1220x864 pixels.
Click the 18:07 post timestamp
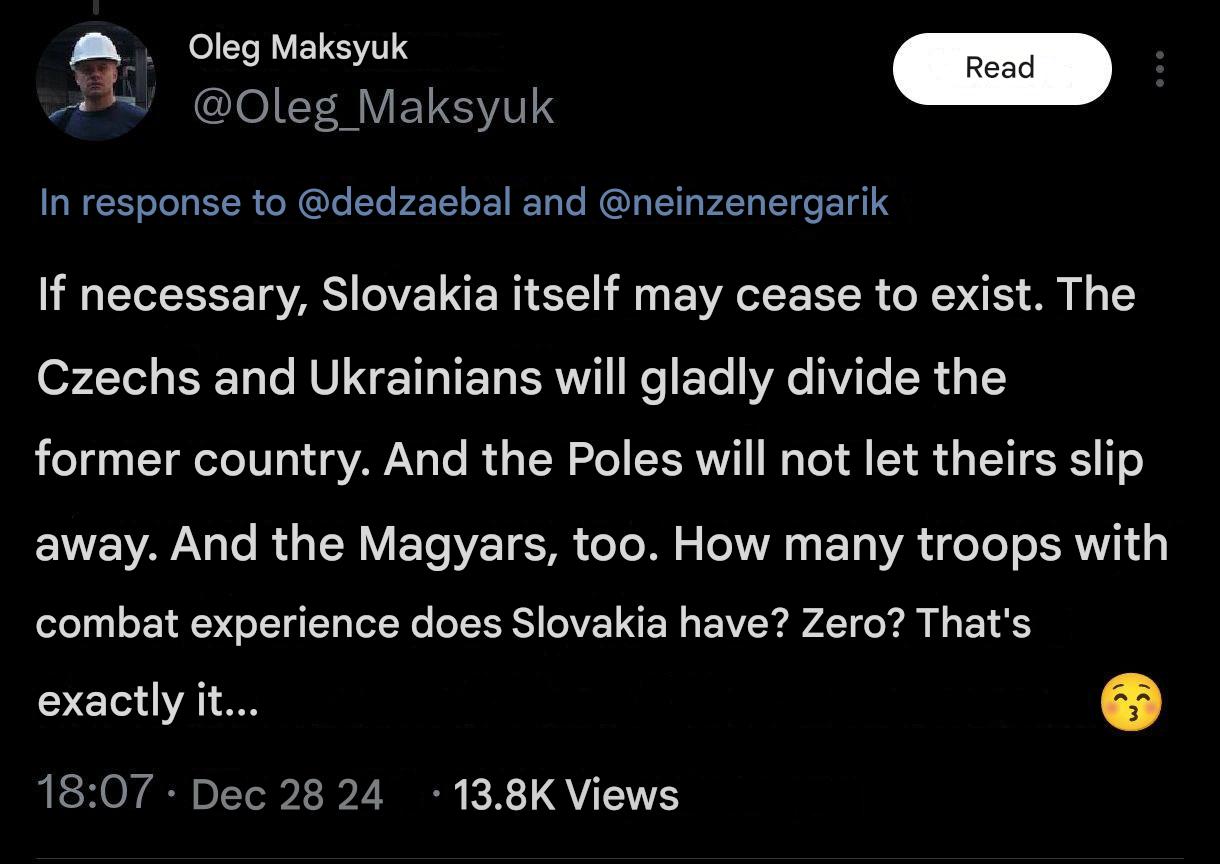pos(95,793)
